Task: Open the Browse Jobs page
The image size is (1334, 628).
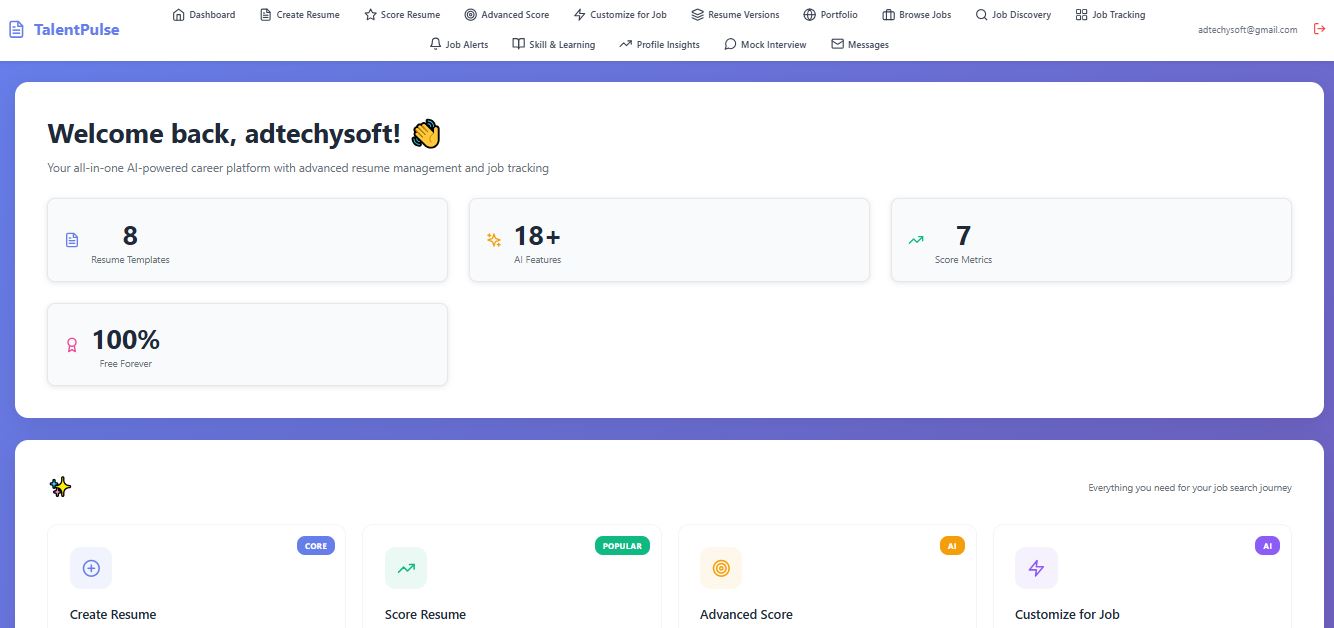Action: coord(916,14)
